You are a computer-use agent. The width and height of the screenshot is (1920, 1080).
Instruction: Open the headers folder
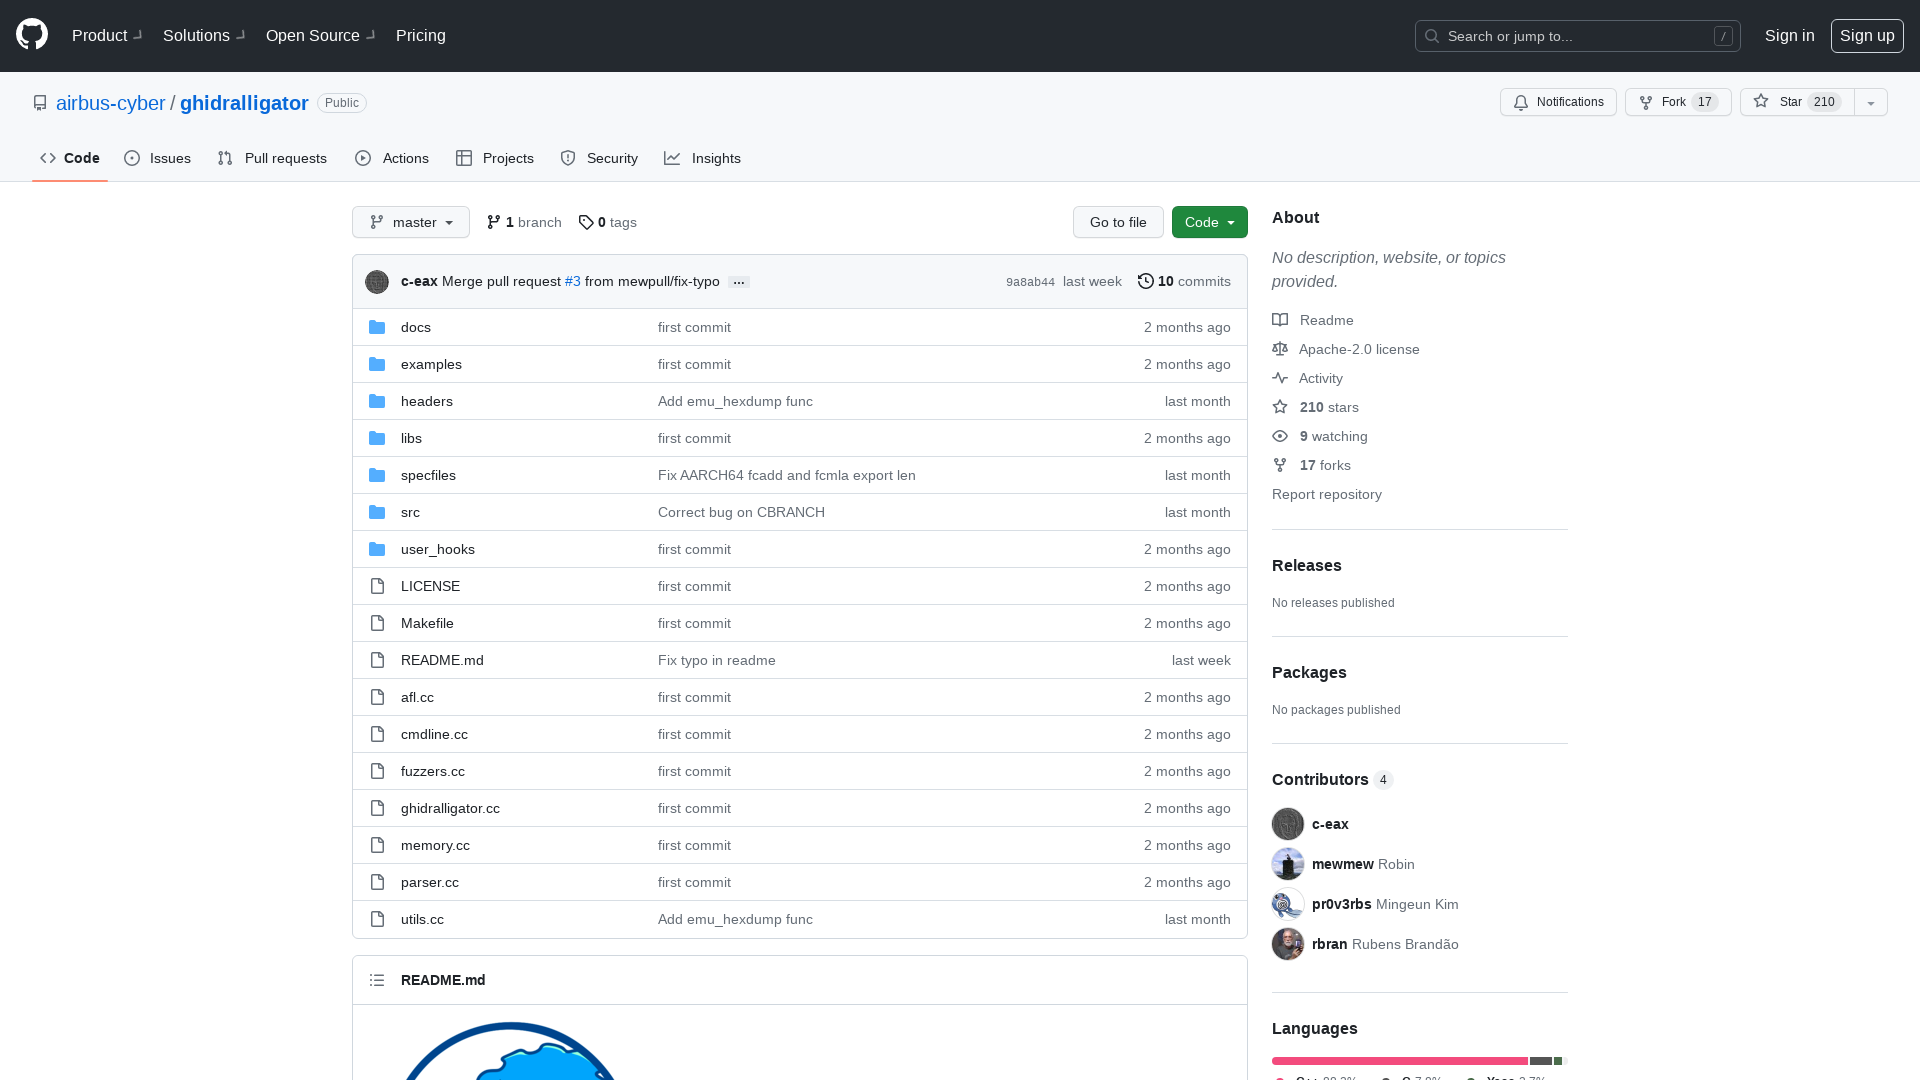coord(427,401)
